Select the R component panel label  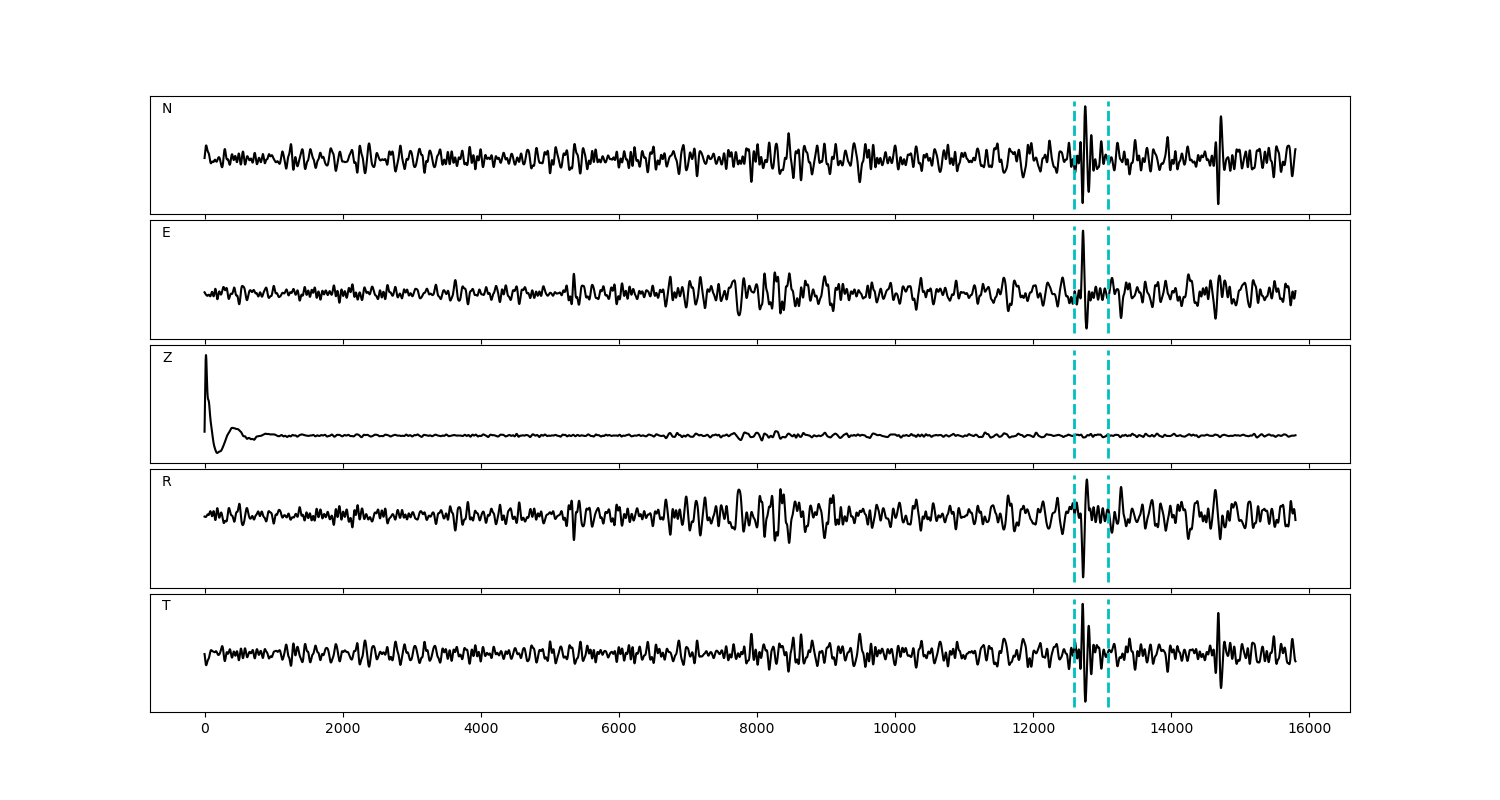167,482
